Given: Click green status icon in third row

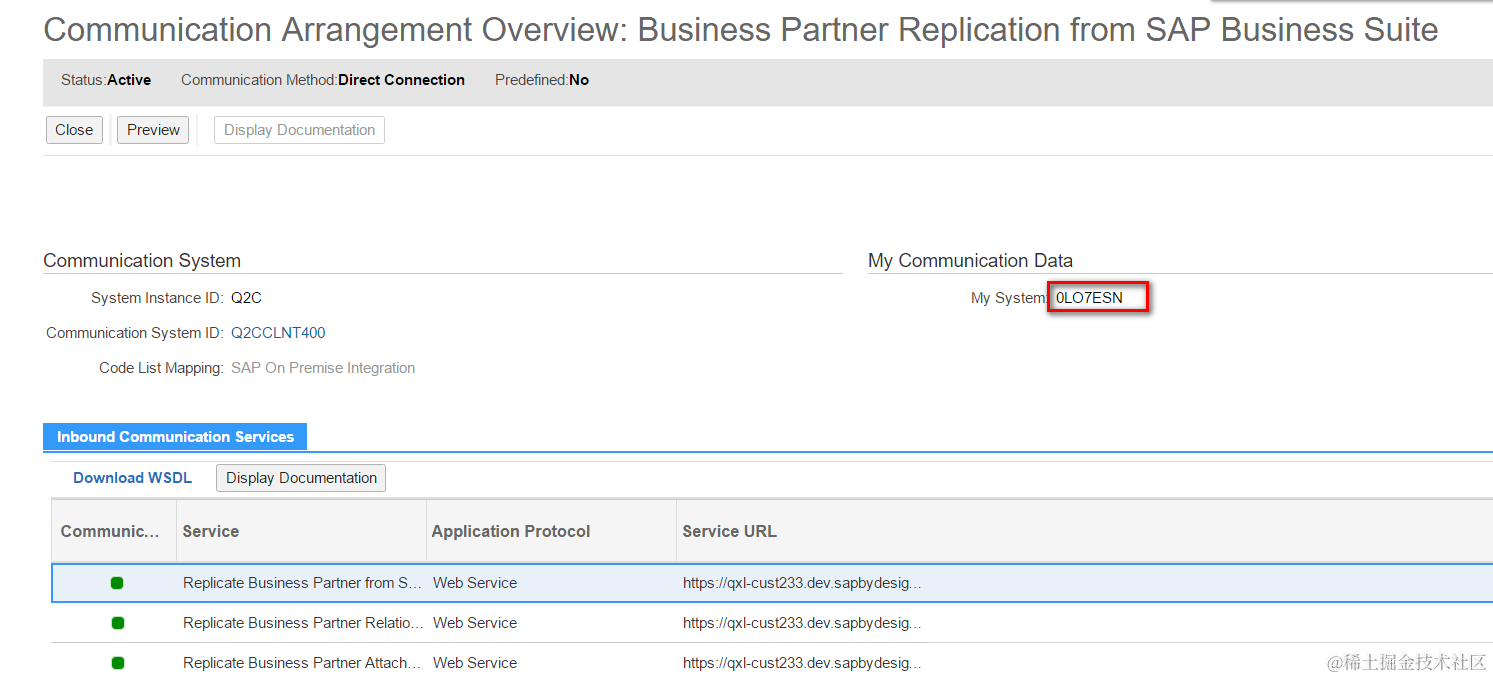Looking at the screenshot, I should pos(117,662).
